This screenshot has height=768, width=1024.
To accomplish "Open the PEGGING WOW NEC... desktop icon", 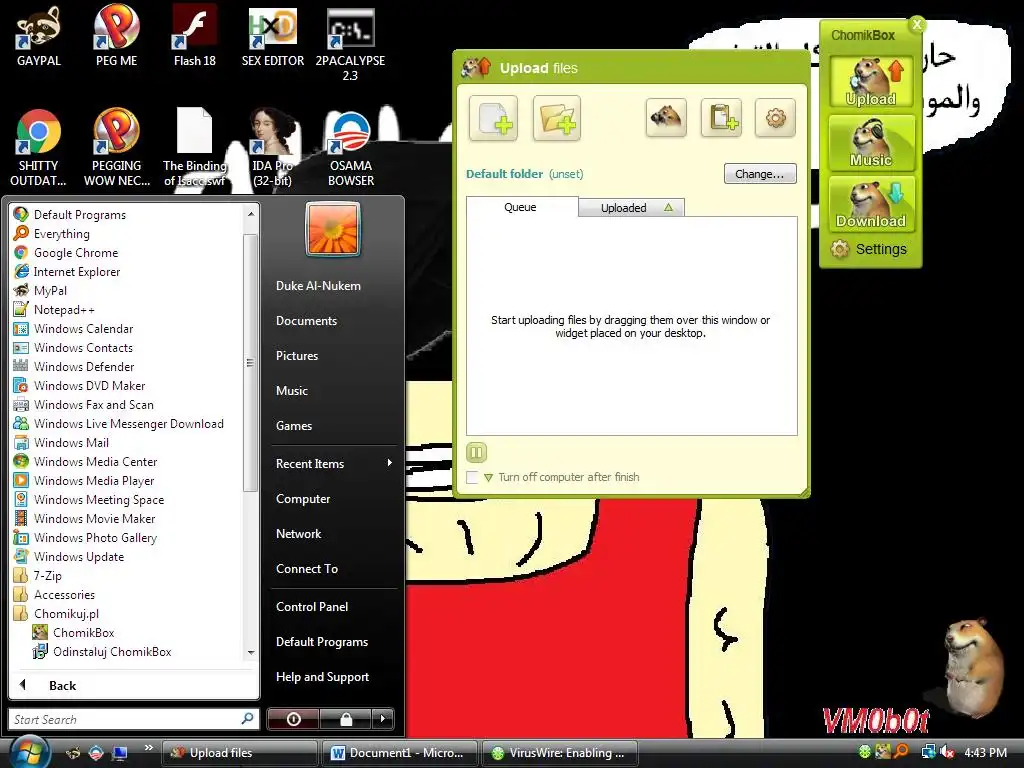I will coord(117,148).
